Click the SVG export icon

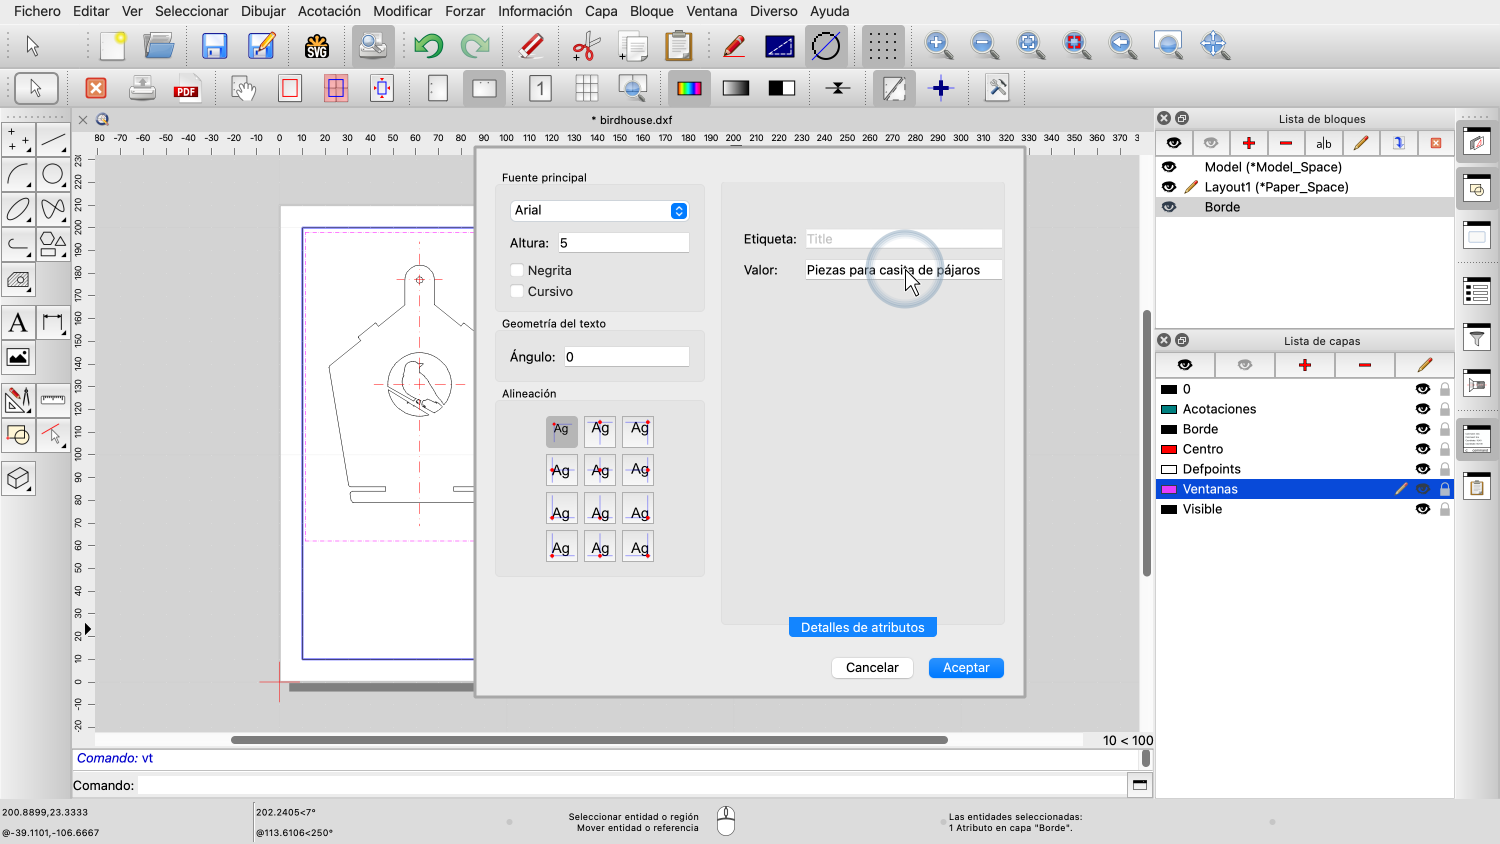[x=317, y=46]
